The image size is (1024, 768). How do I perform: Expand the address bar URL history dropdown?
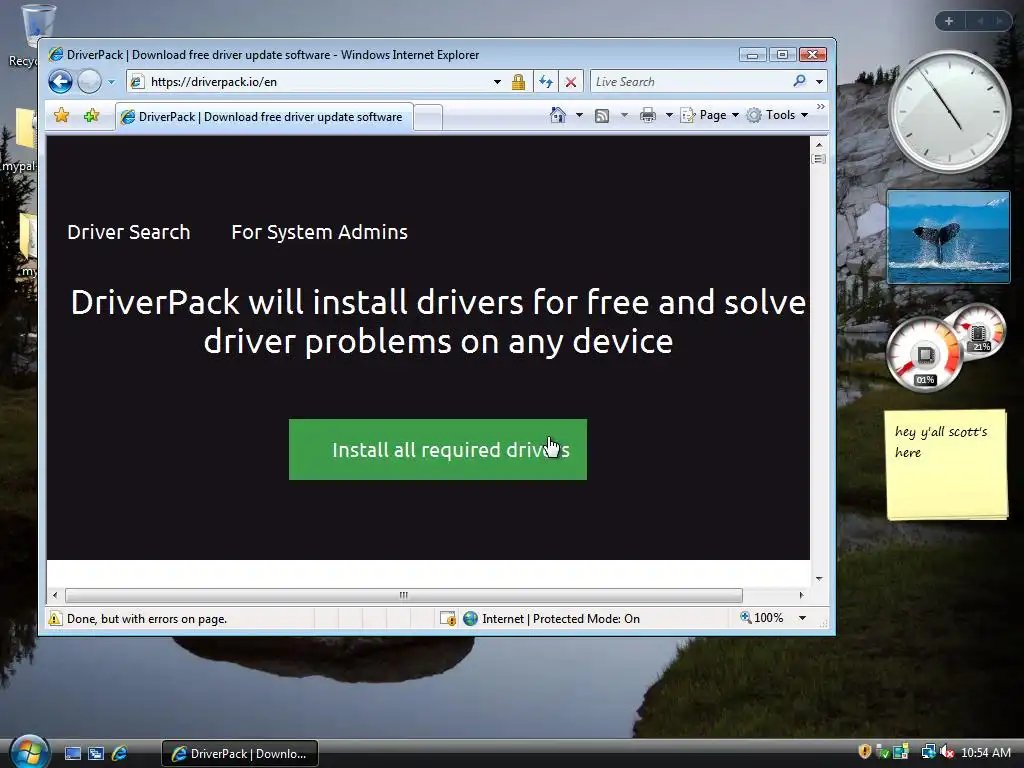[x=498, y=82]
